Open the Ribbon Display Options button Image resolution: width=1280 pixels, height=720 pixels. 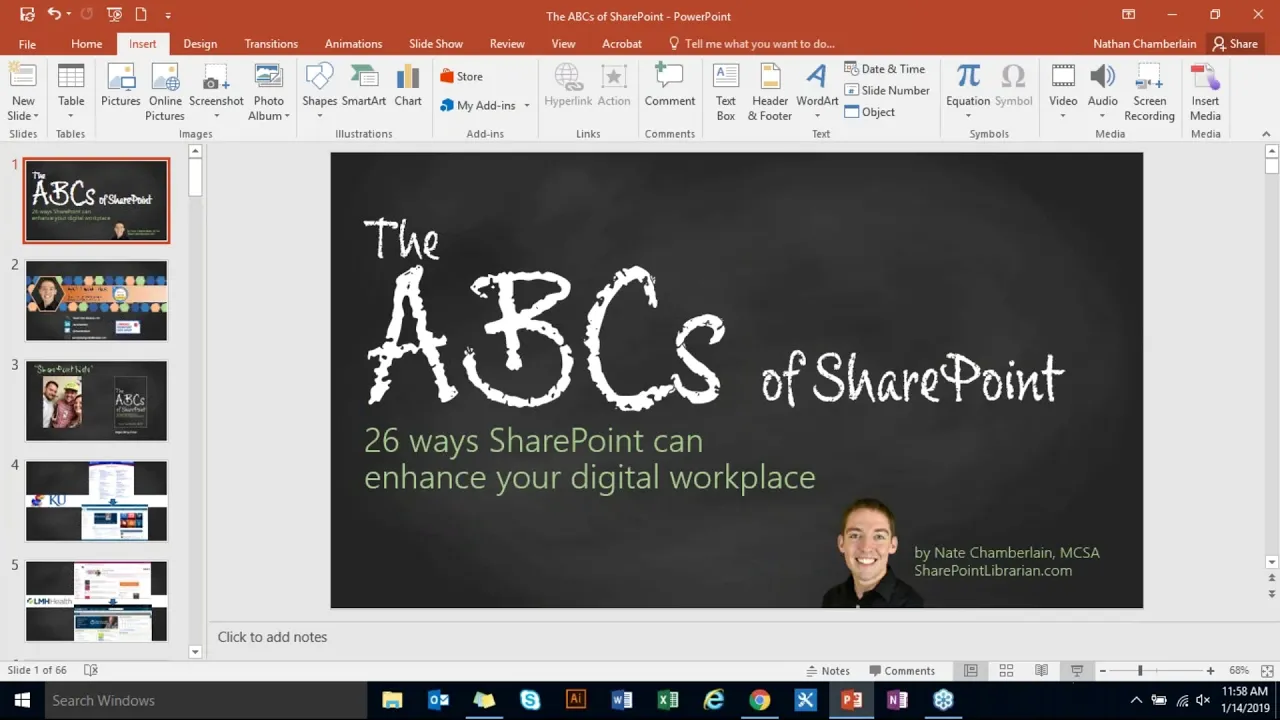pyautogui.click(x=1128, y=15)
